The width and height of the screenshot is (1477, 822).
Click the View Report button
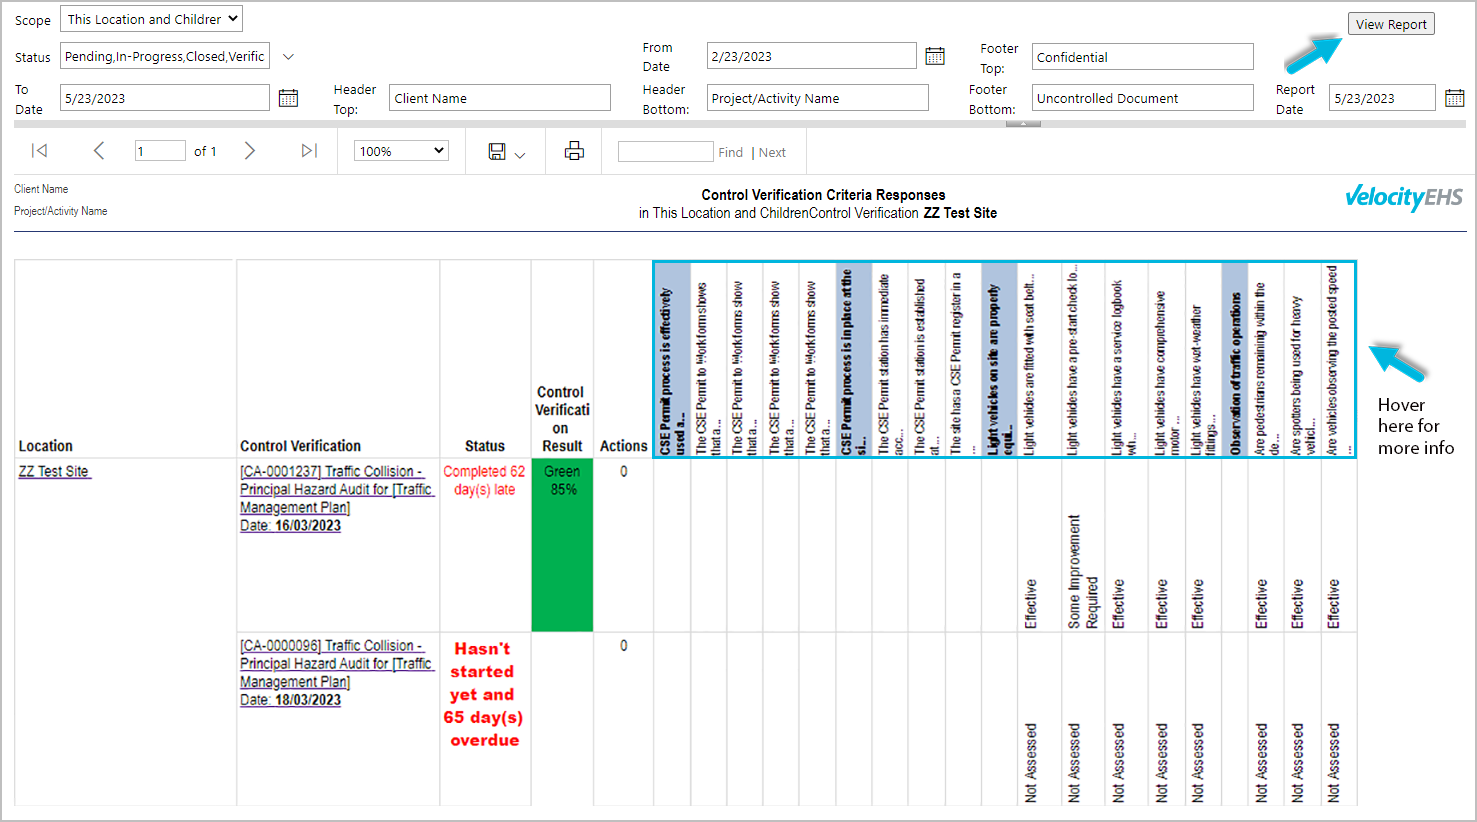pyautogui.click(x=1391, y=24)
